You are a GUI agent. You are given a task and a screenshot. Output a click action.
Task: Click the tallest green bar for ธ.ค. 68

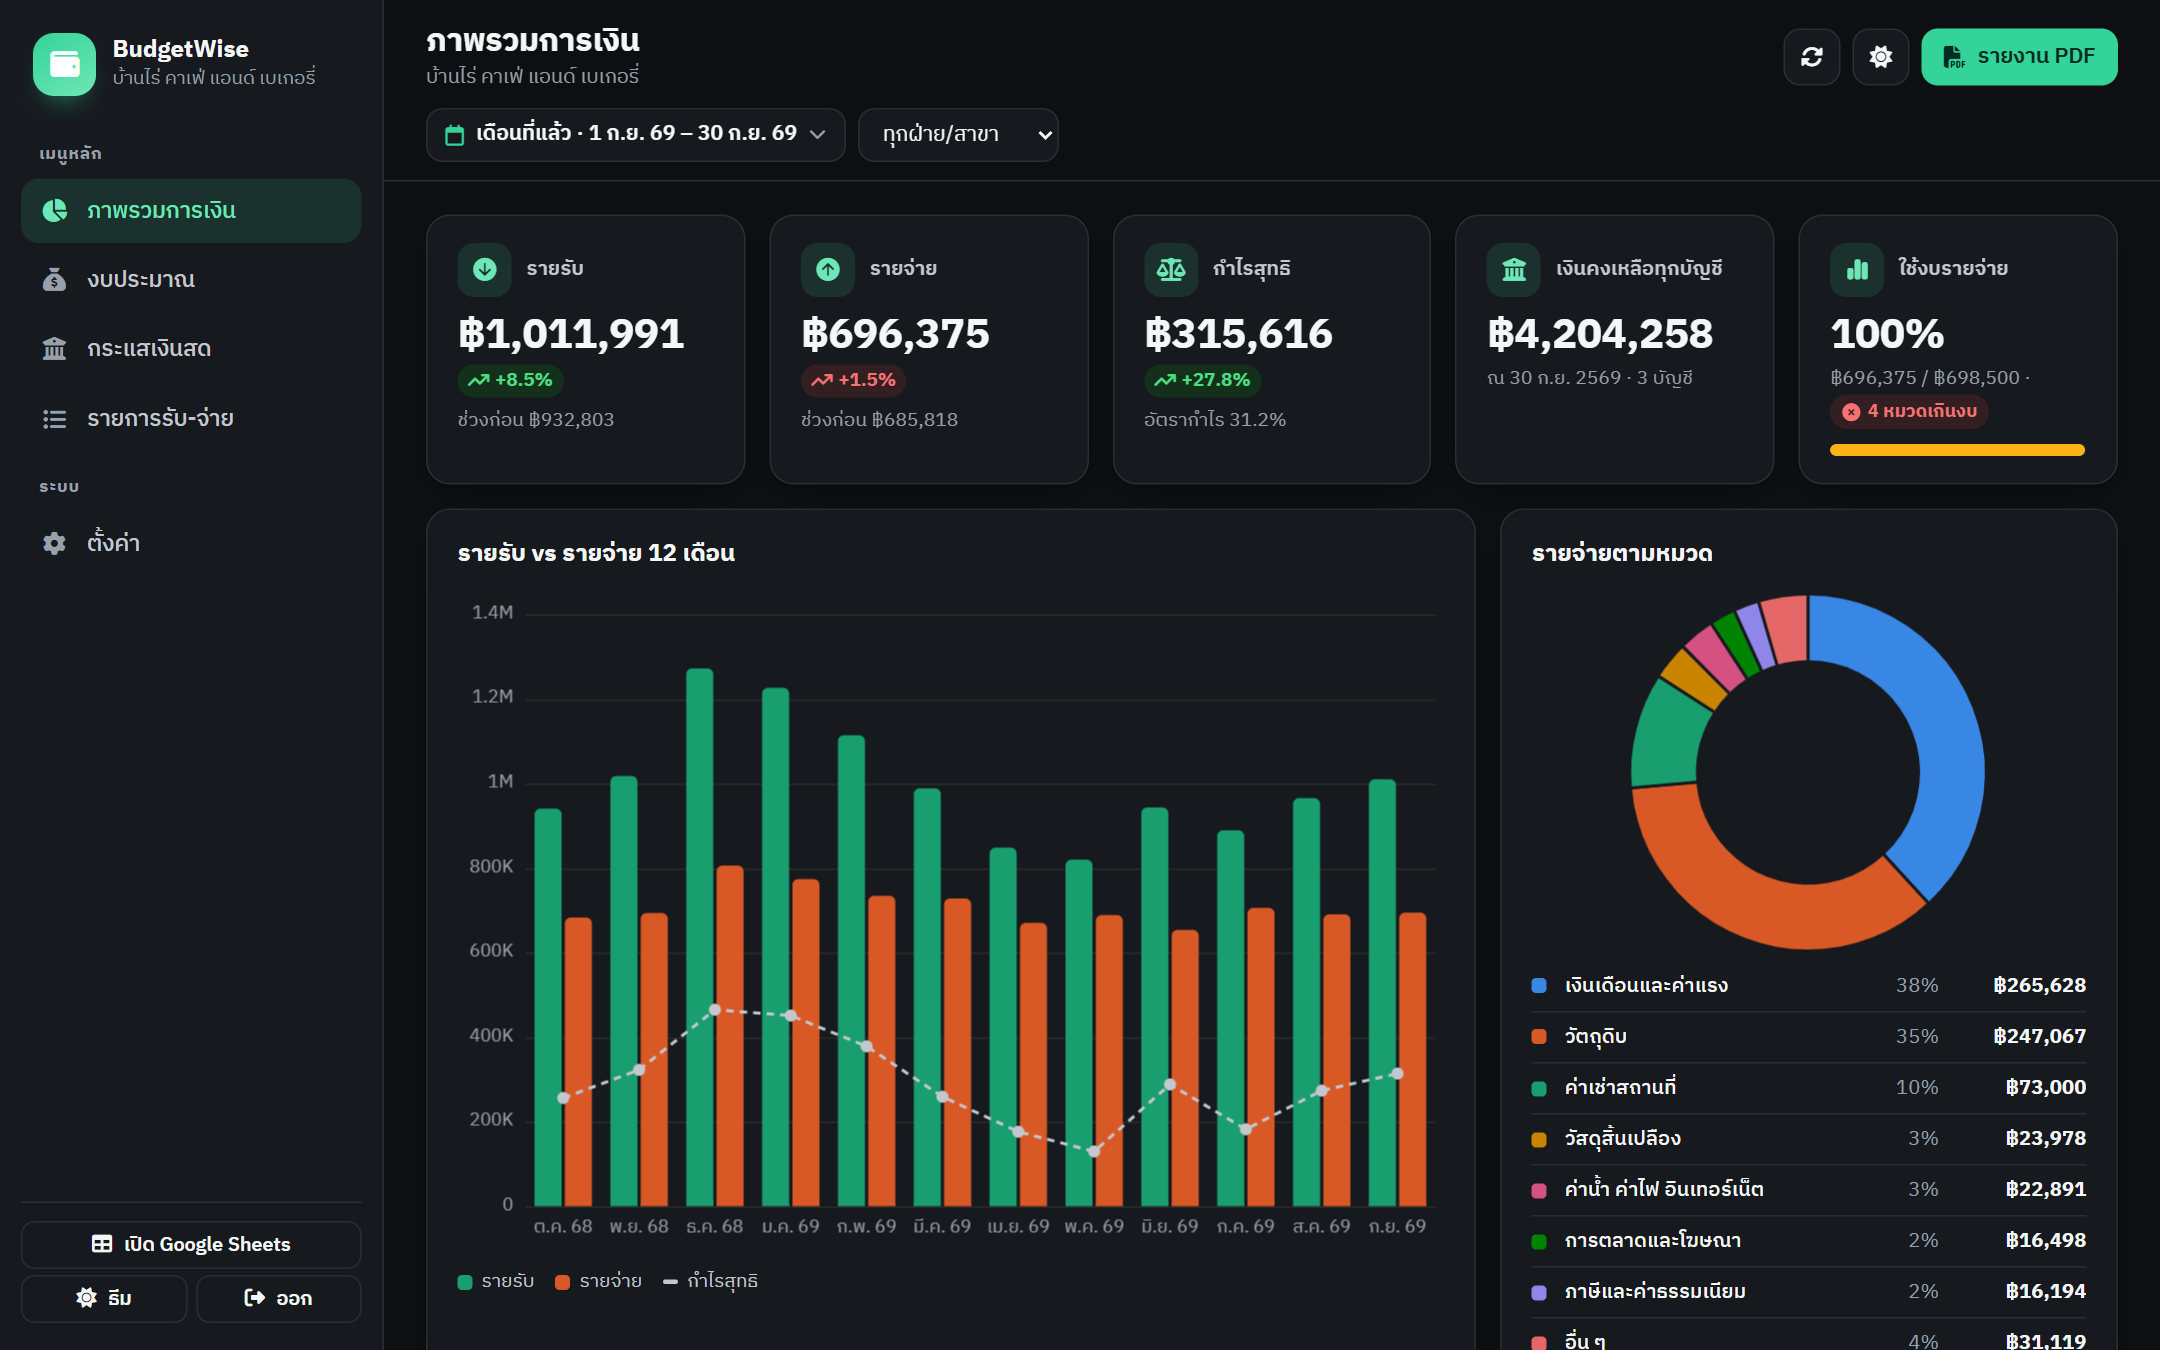(x=700, y=937)
